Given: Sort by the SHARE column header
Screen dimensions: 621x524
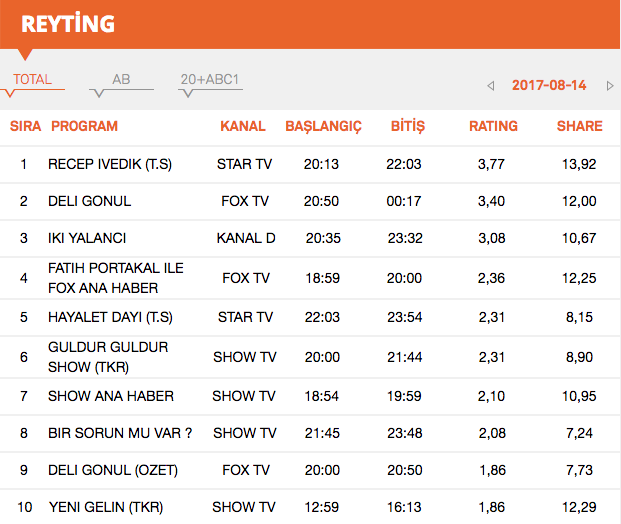Looking at the screenshot, I should coord(579,126).
